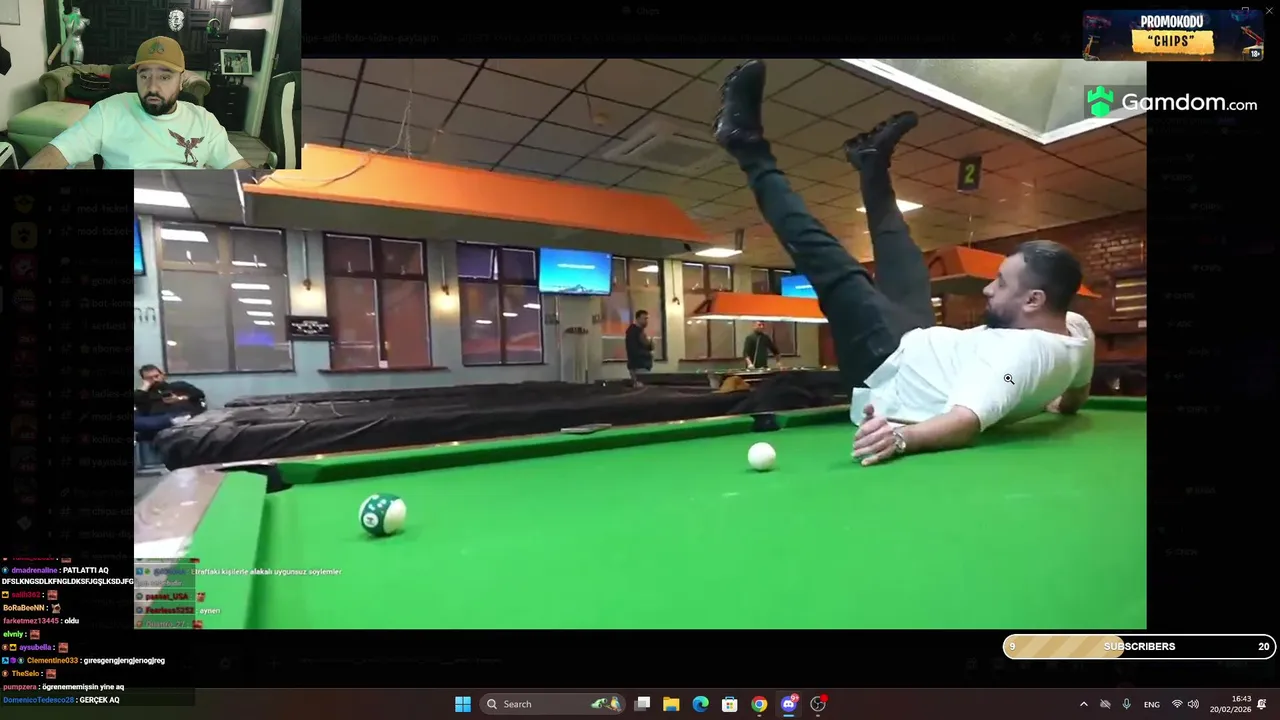This screenshot has width=1280, height=720.
Task: Click the username salih362 in chat
Action: pos(27,595)
